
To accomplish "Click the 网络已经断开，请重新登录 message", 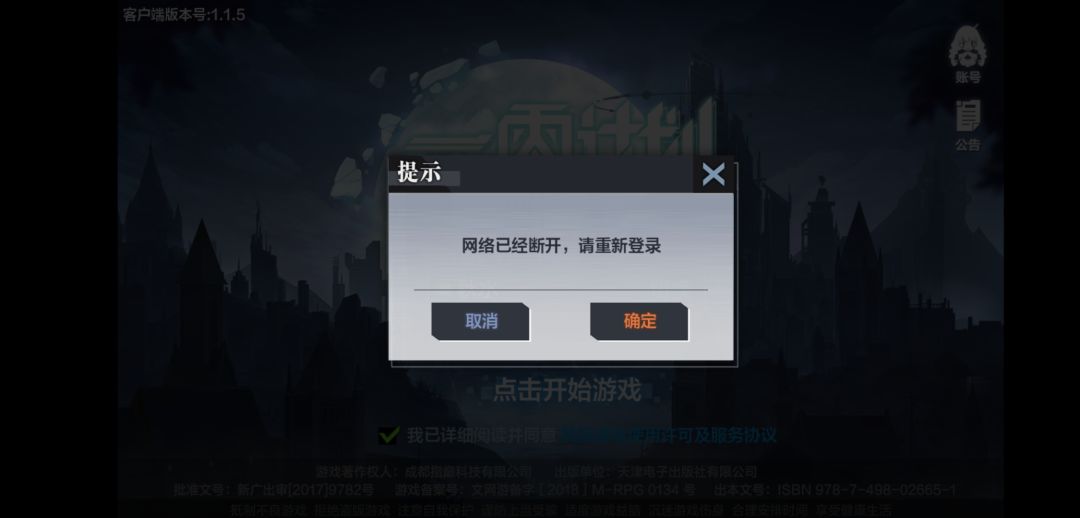I will [561, 246].
